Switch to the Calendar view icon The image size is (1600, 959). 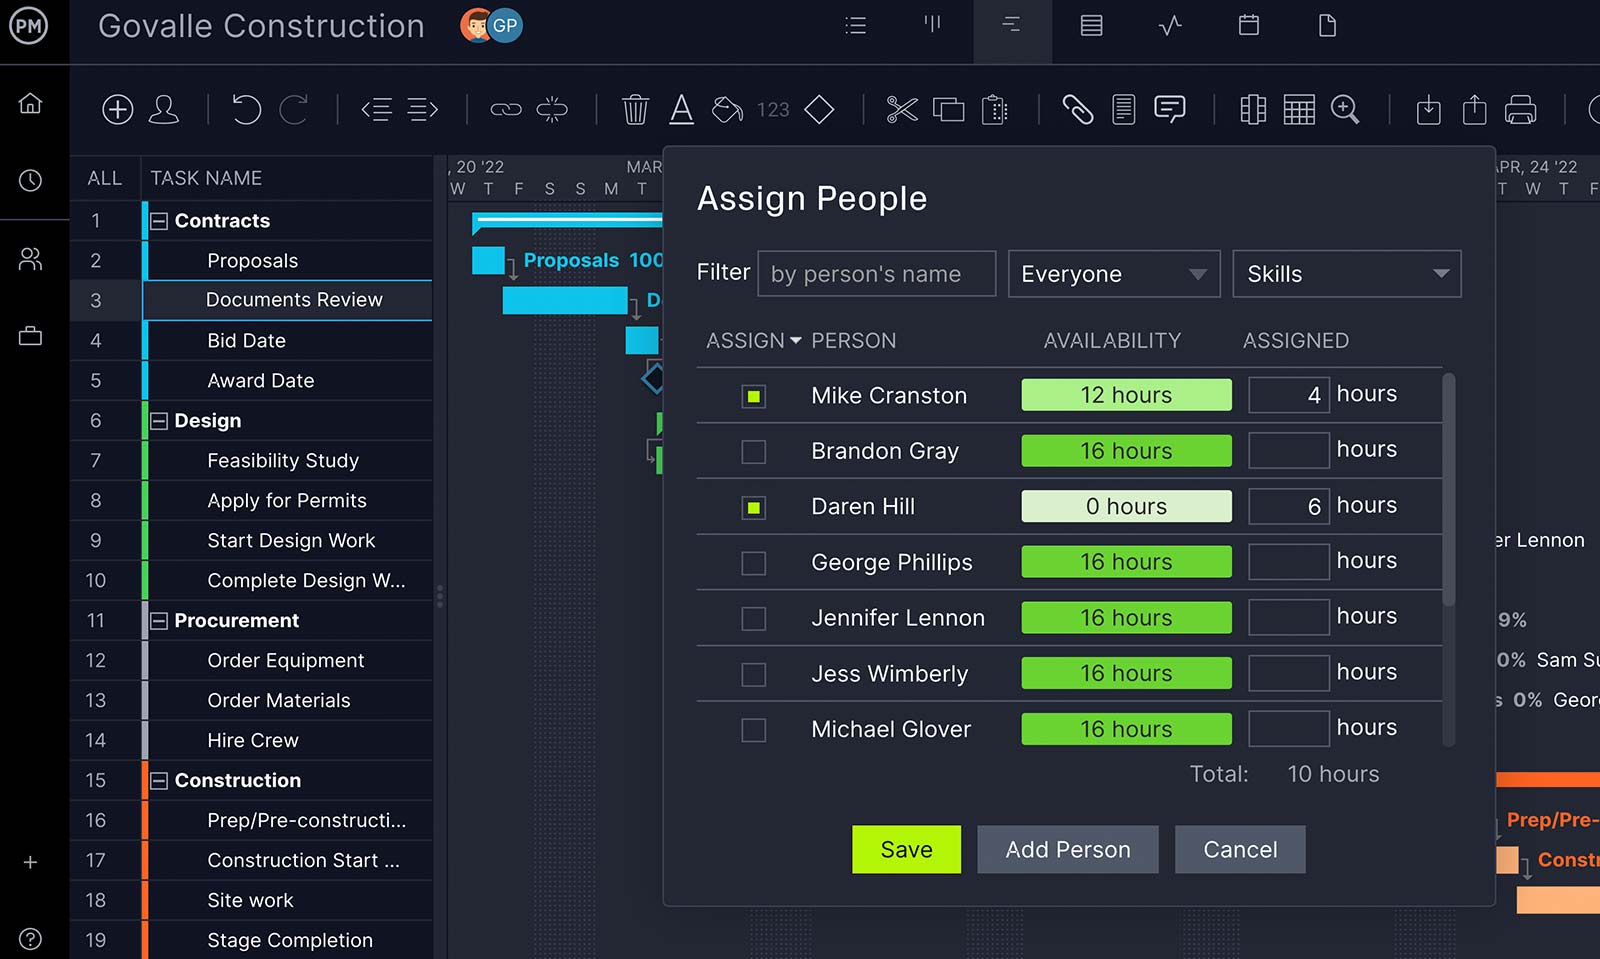coord(1248,26)
